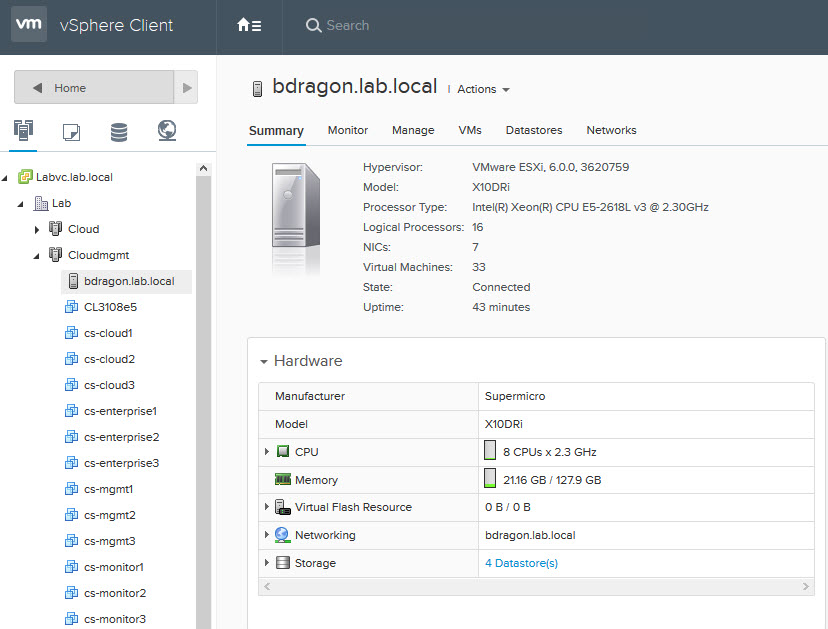Click the host icon beside bdragon.lab.local title

257,87
